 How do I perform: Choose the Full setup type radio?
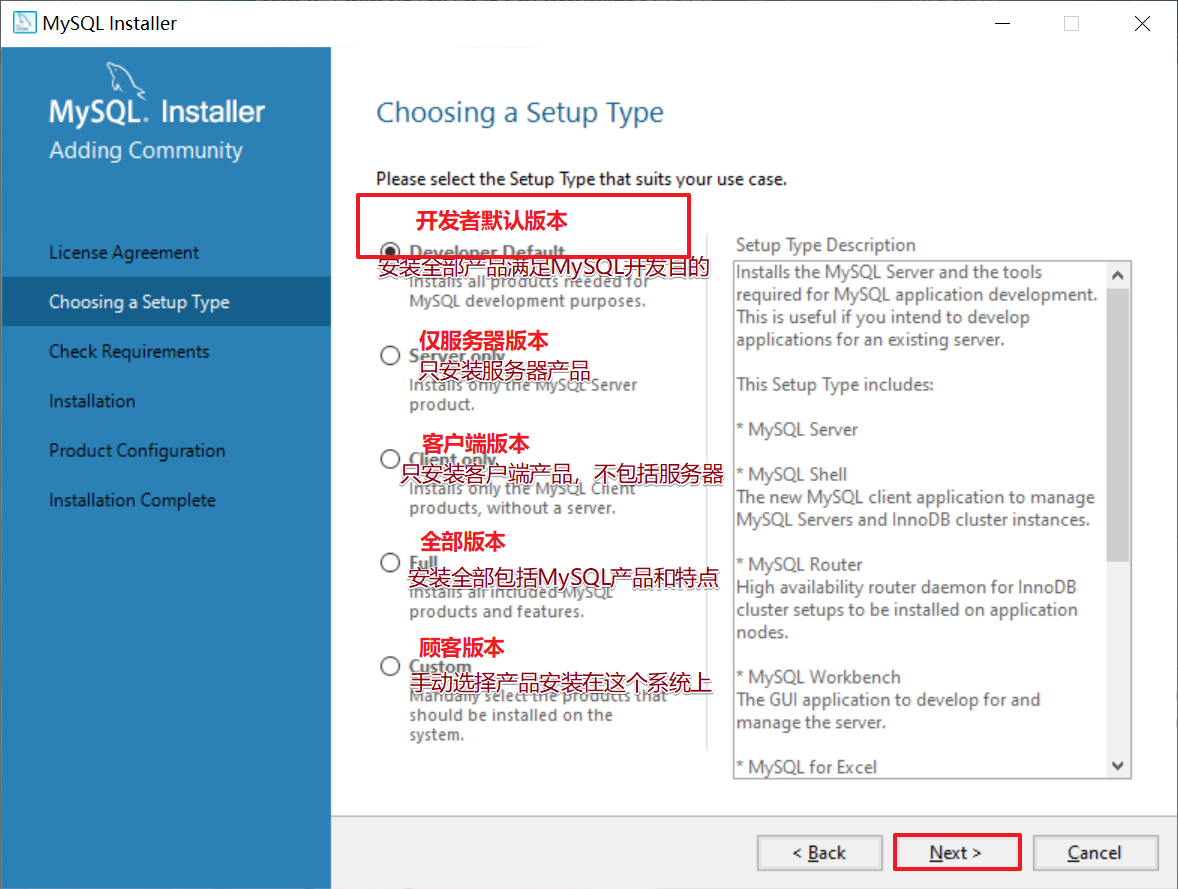pyautogui.click(x=390, y=562)
